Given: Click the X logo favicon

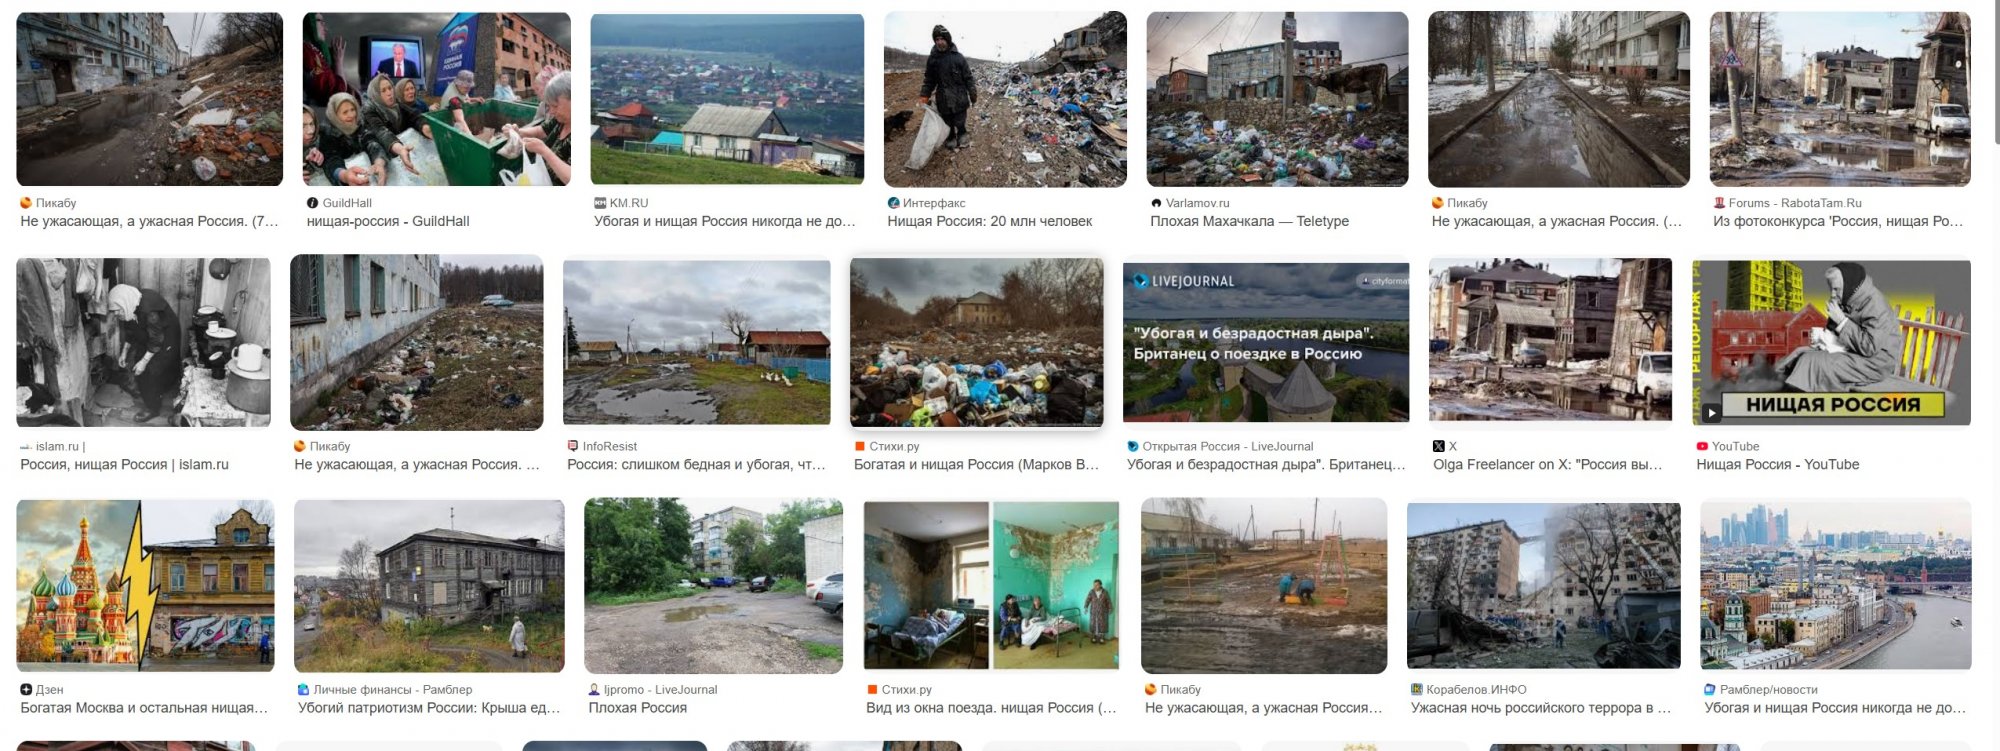Looking at the screenshot, I should [x=1439, y=446].
